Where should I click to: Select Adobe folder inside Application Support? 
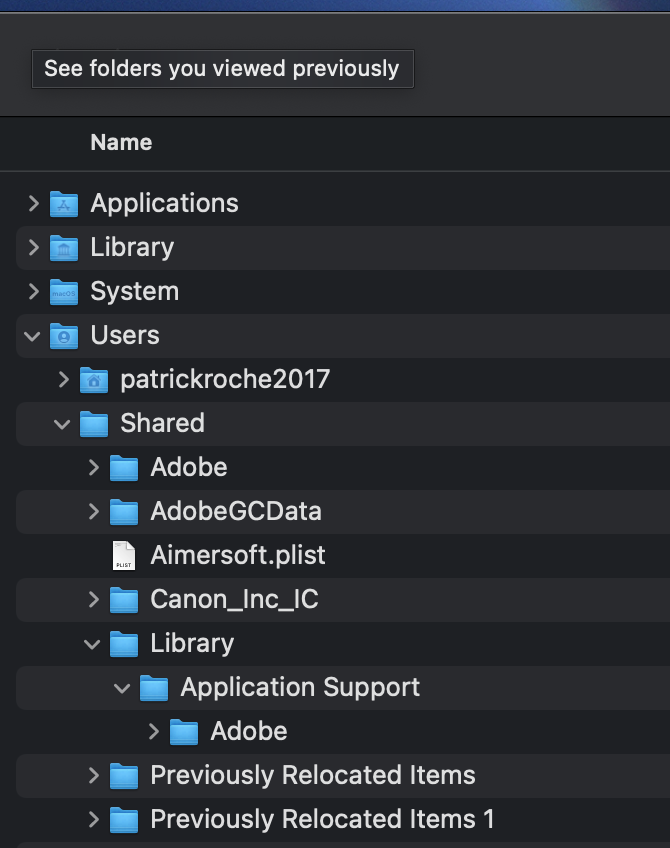248,732
